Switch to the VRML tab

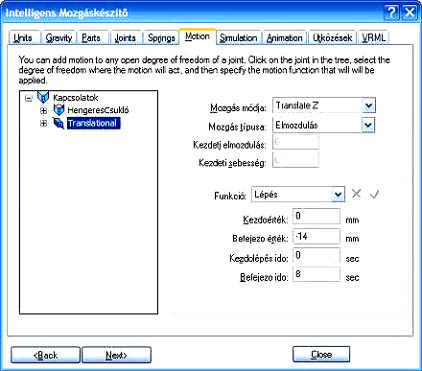tap(374, 38)
